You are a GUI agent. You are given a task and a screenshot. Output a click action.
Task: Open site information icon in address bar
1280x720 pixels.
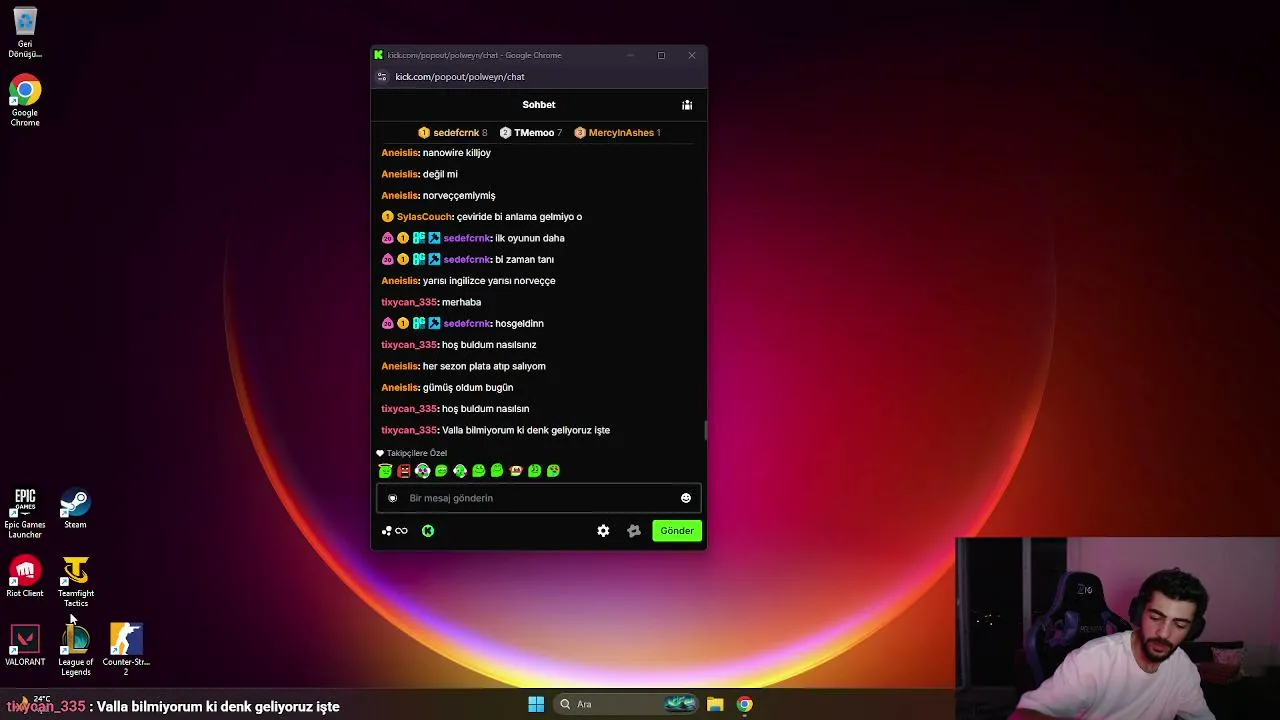[x=382, y=77]
